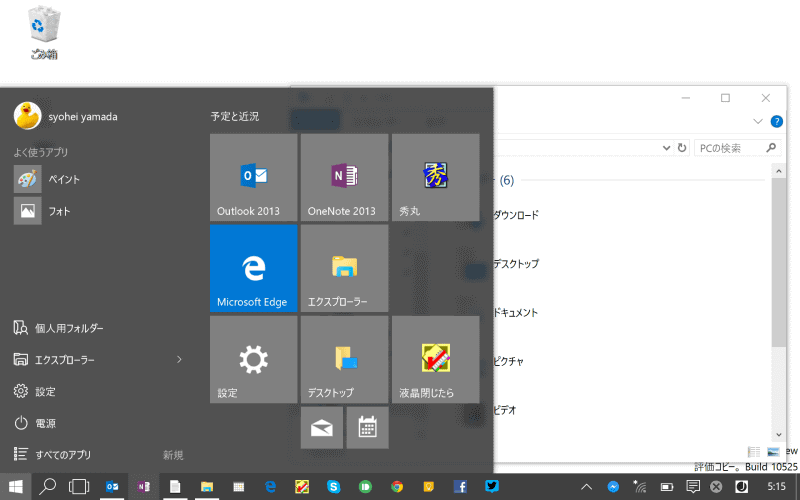The image size is (800, 500).
Task: Open the Edge icon on the taskbar
Action: click(270, 487)
